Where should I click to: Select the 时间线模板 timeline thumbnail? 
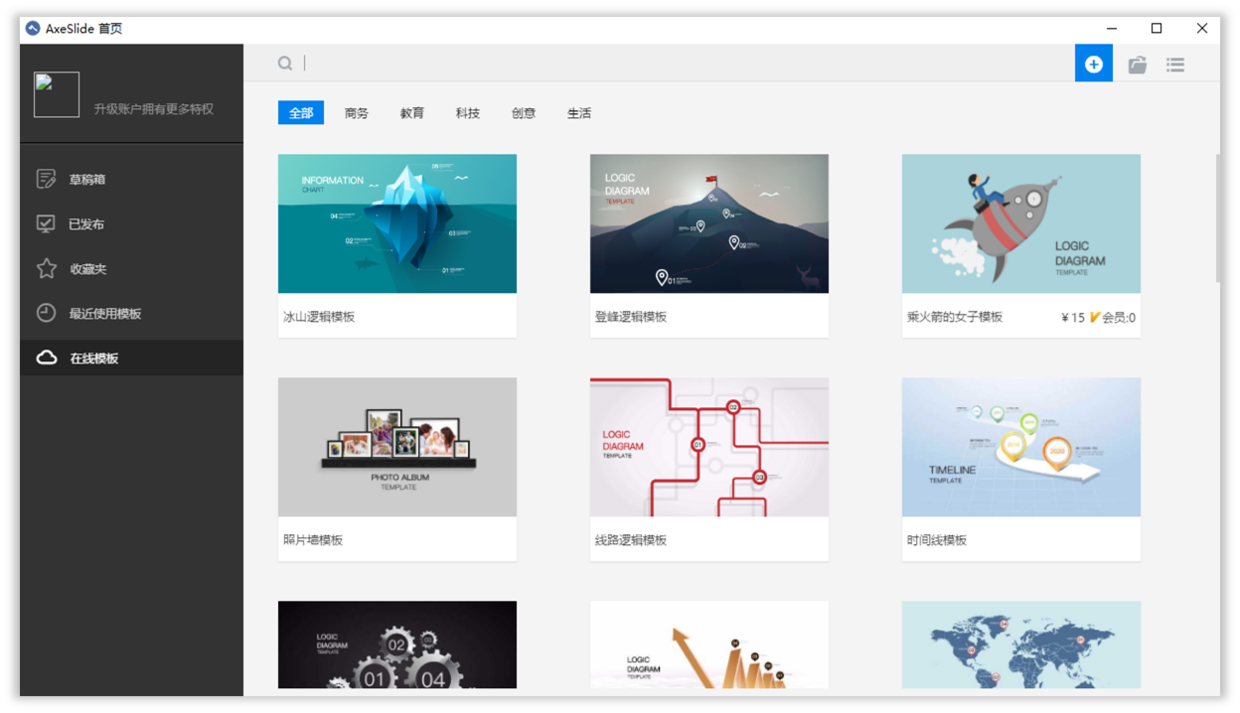click(x=1021, y=447)
